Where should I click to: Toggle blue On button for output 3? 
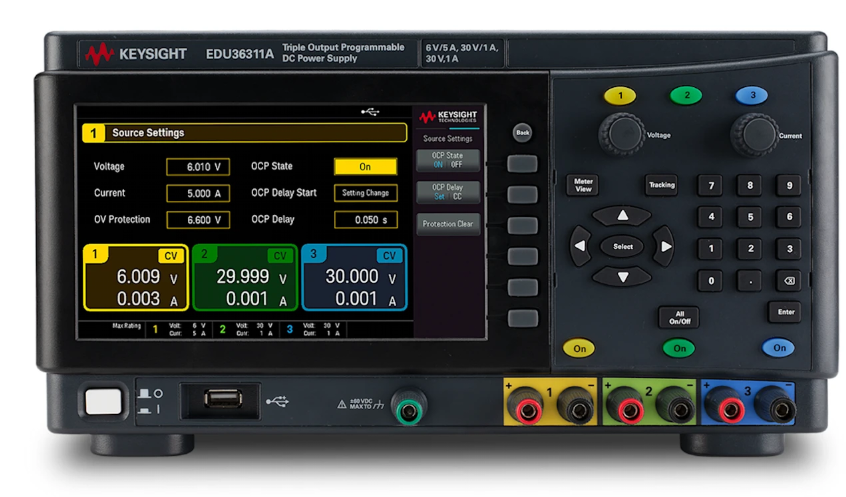click(778, 348)
